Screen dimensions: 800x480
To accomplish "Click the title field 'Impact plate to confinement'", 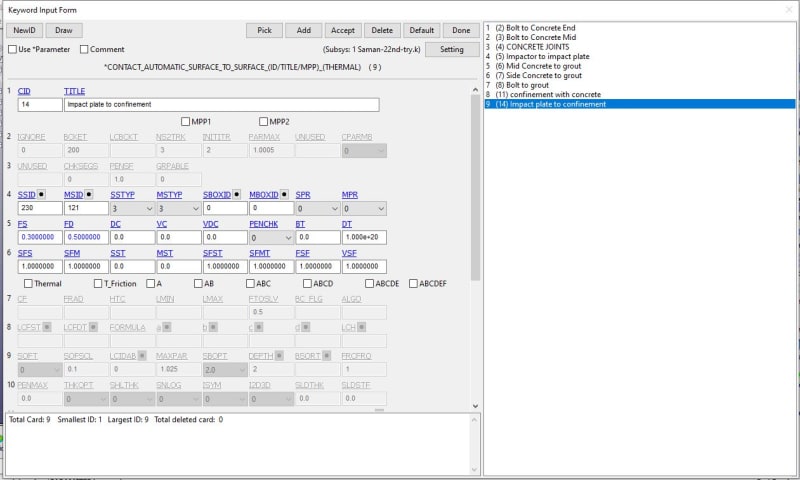I will [x=221, y=105].
